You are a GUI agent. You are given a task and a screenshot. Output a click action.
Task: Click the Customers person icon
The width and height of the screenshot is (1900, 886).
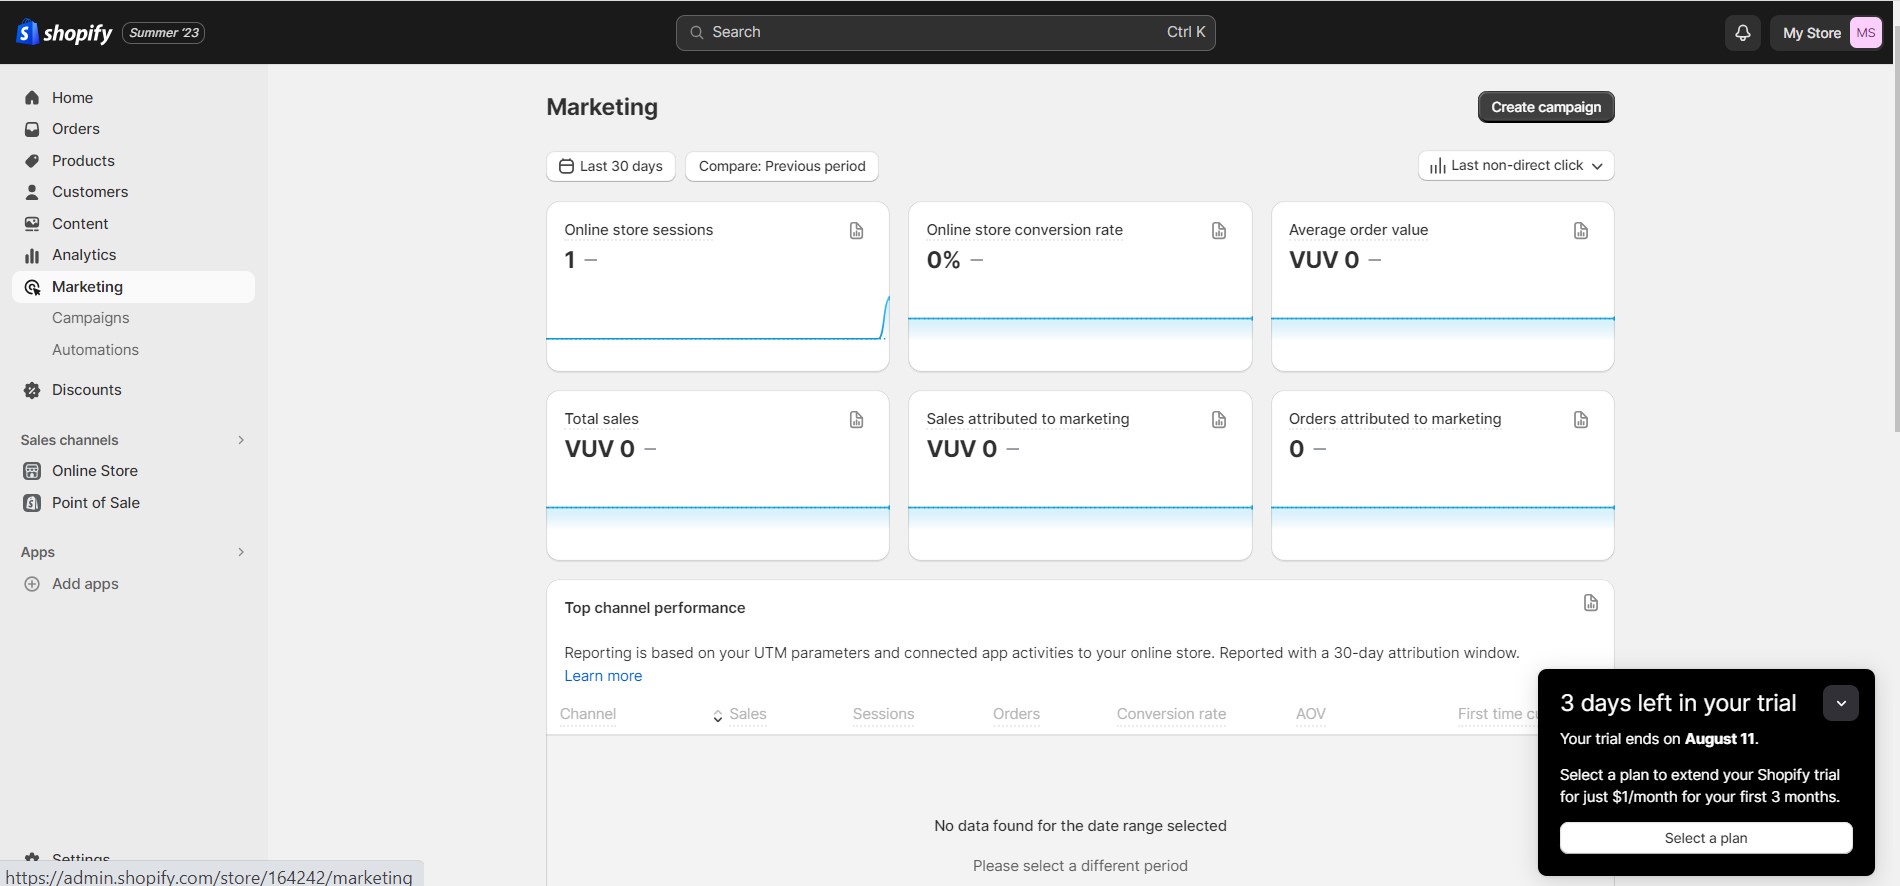click(x=32, y=192)
